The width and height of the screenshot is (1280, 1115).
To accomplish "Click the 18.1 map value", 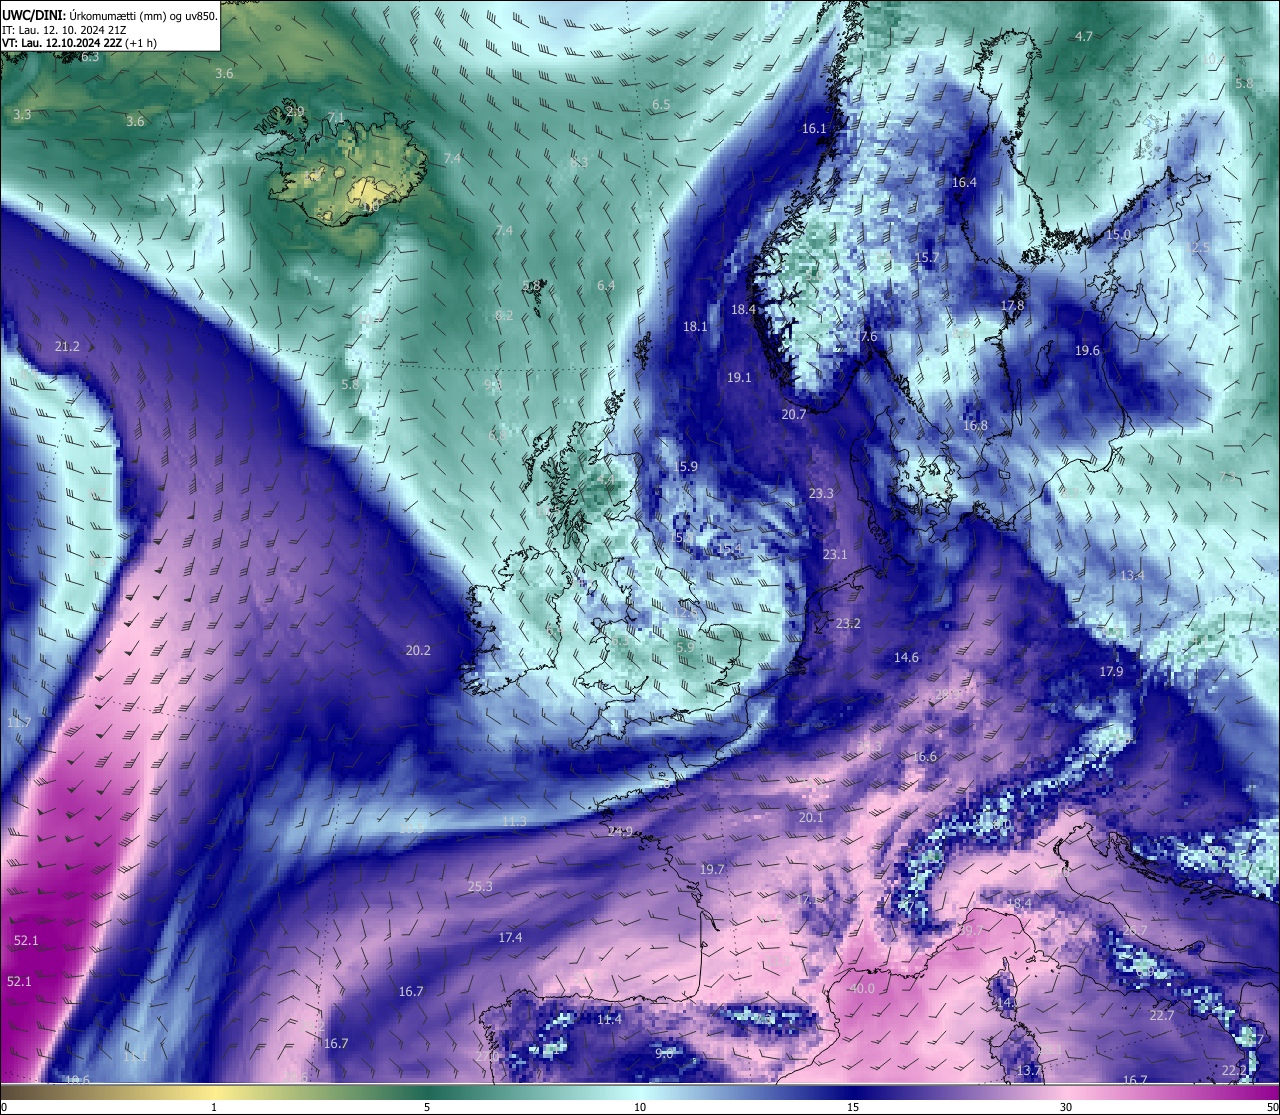I will (x=695, y=326).
